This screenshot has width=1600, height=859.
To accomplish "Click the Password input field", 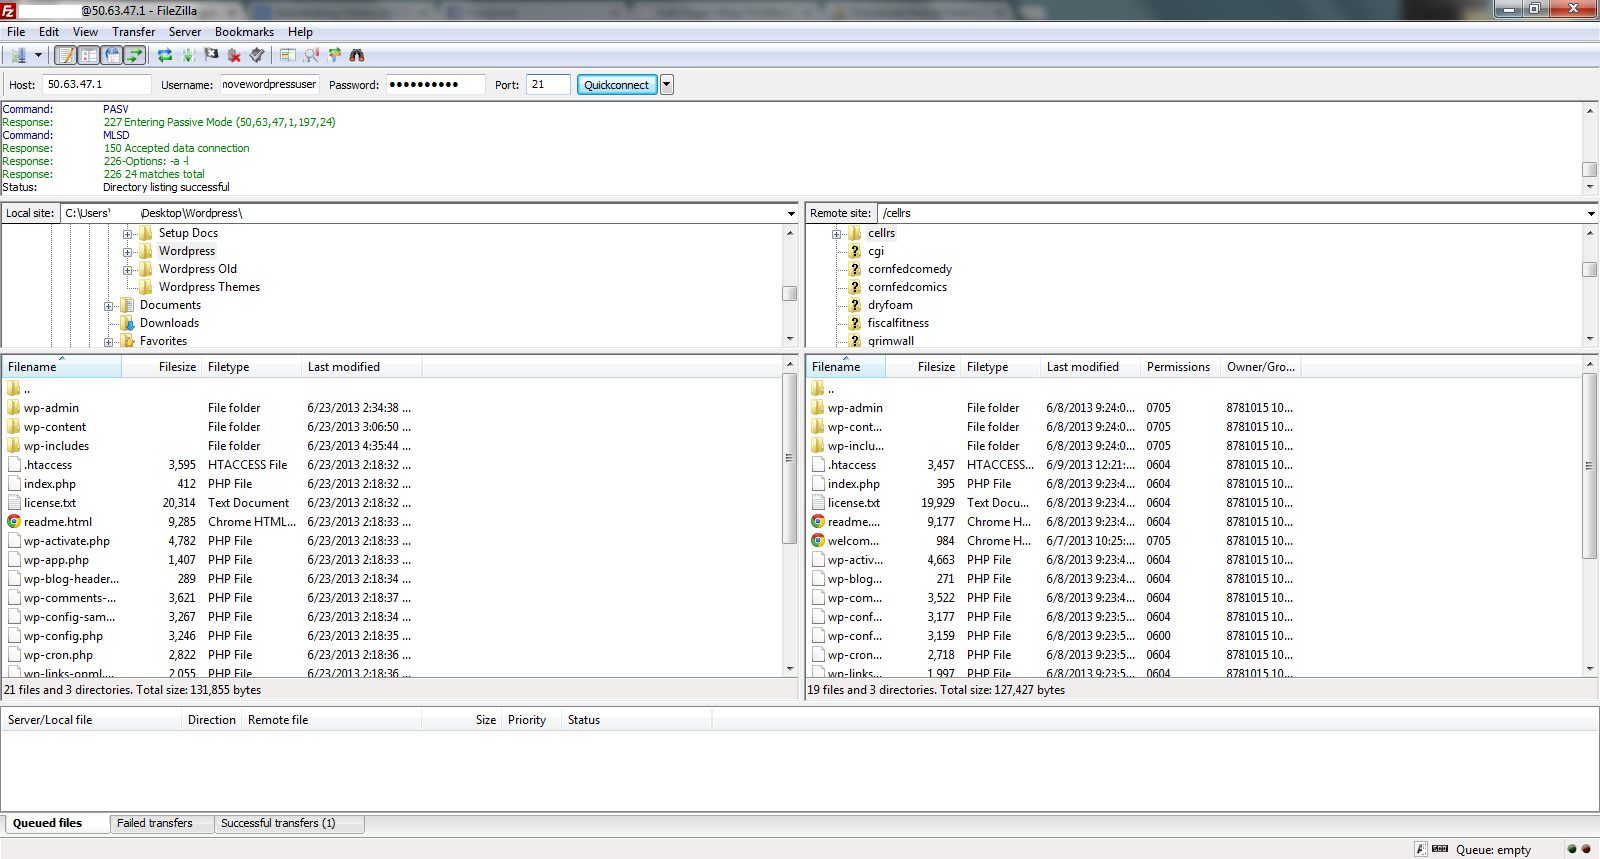I will pyautogui.click(x=435, y=85).
